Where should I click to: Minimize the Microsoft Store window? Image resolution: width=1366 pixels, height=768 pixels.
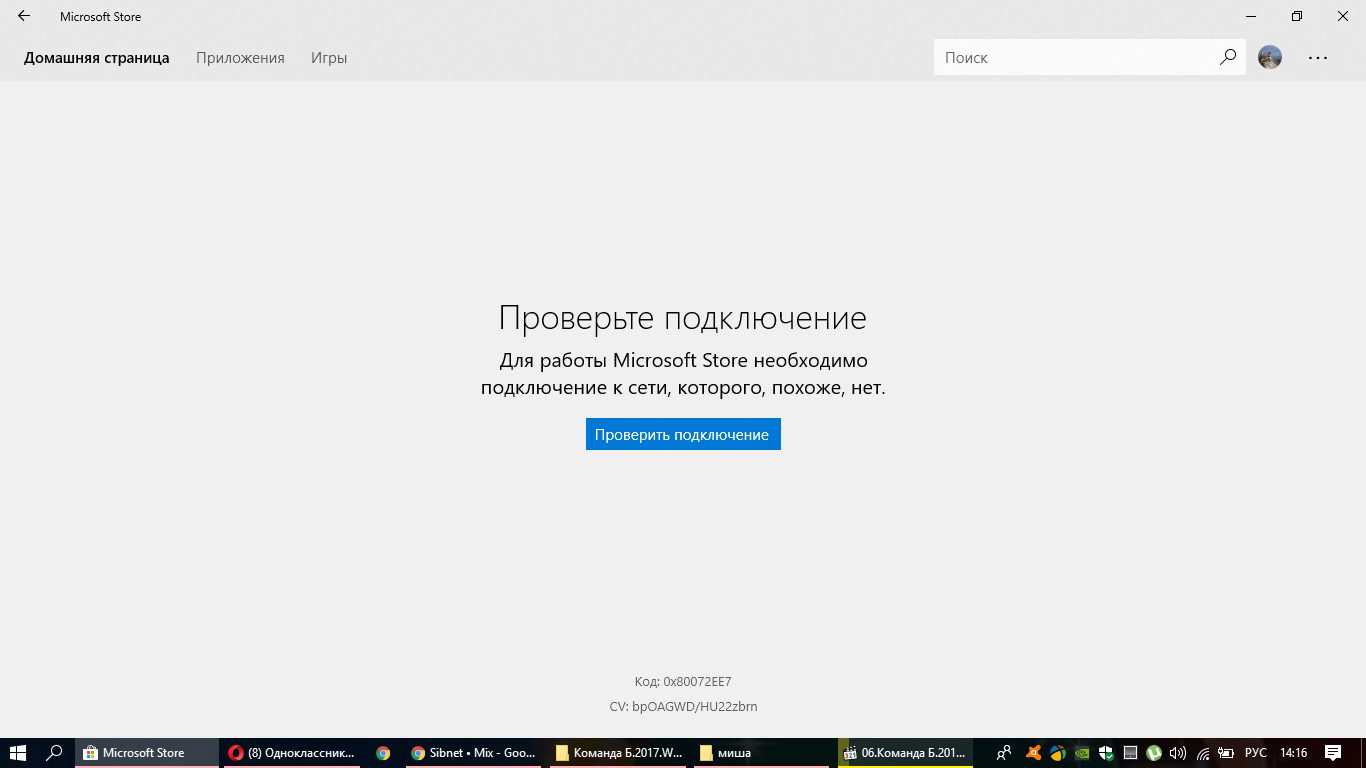coord(1251,16)
